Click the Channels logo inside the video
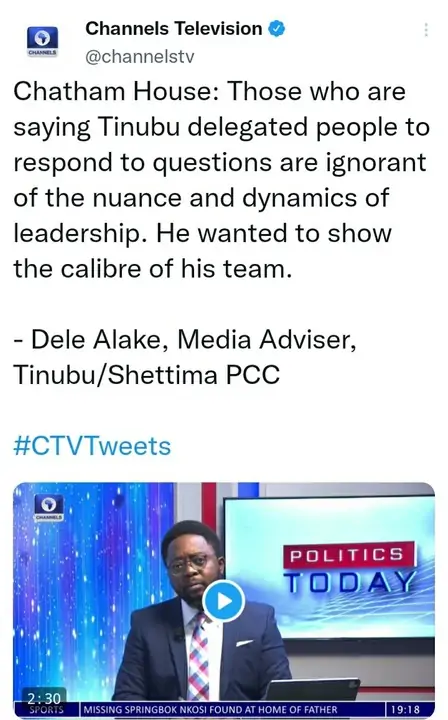 [x=49, y=508]
